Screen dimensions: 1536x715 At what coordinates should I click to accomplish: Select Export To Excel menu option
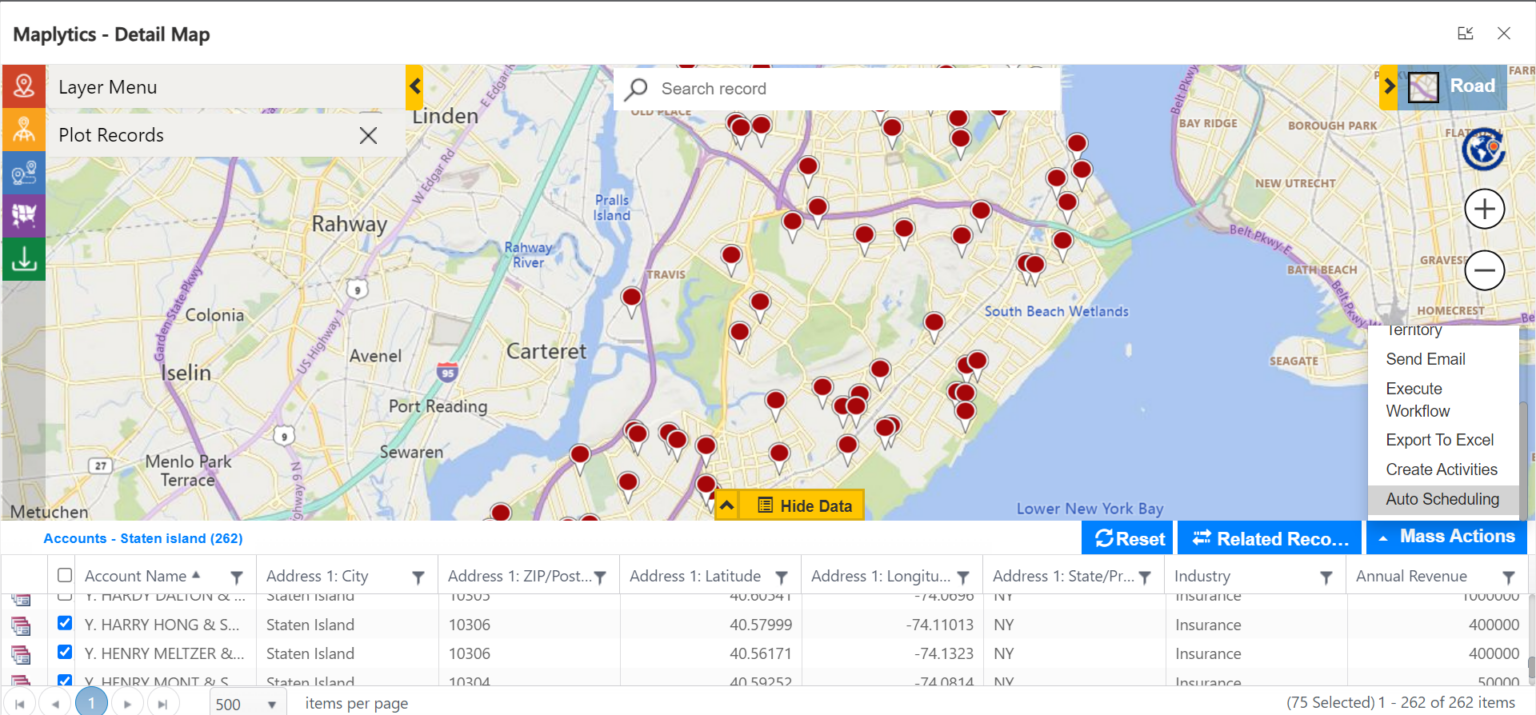pos(1441,440)
